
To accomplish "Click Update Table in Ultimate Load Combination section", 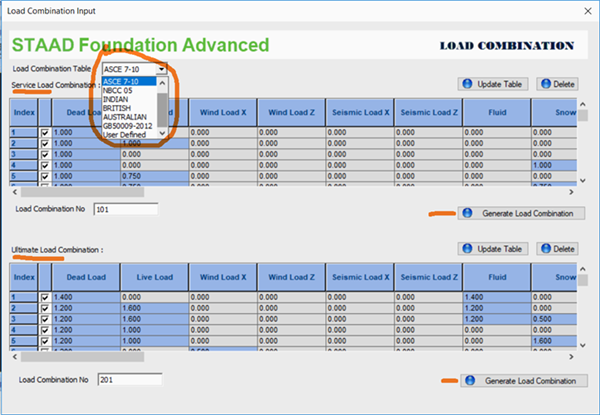I will pyautogui.click(x=492, y=249).
